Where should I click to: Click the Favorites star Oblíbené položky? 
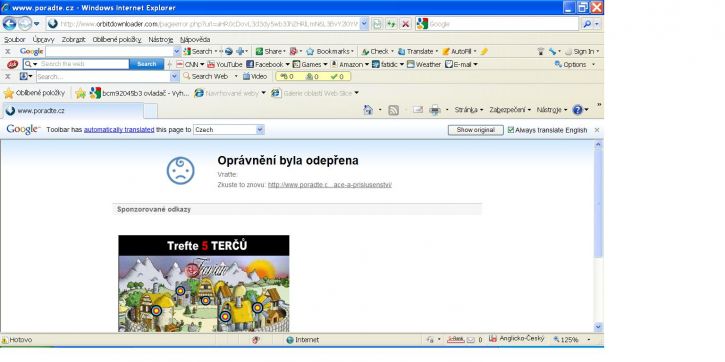coord(35,93)
